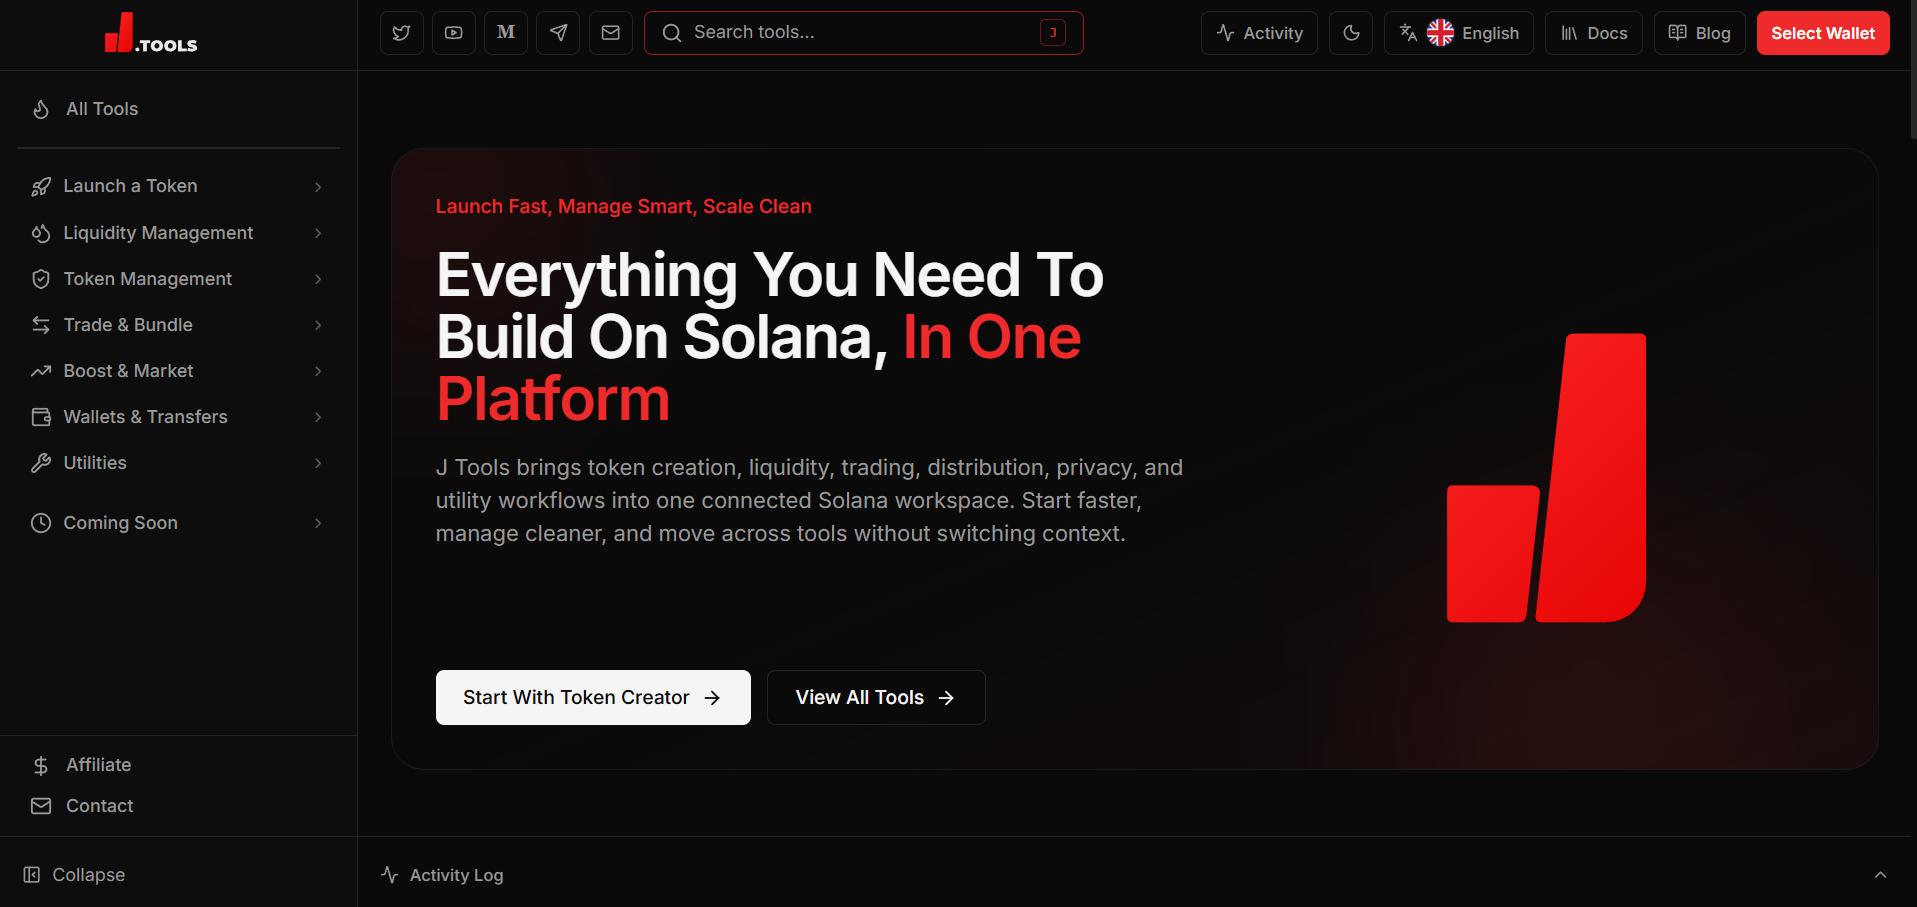
Task: Click the email envelope icon in header
Action: point(611,33)
